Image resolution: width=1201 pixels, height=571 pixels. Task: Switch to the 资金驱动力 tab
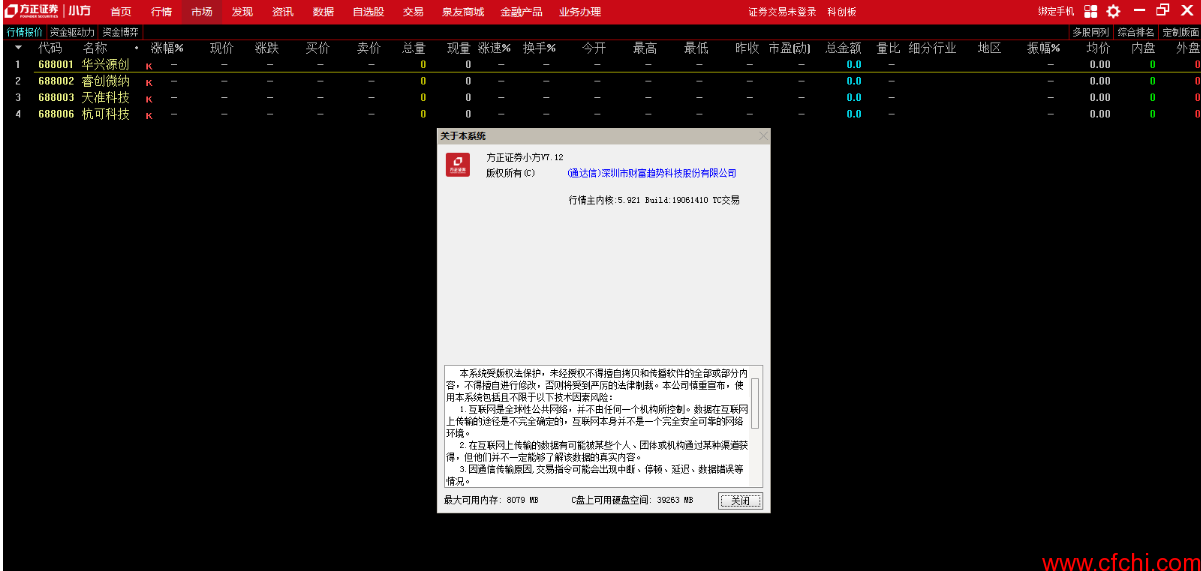click(x=72, y=32)
